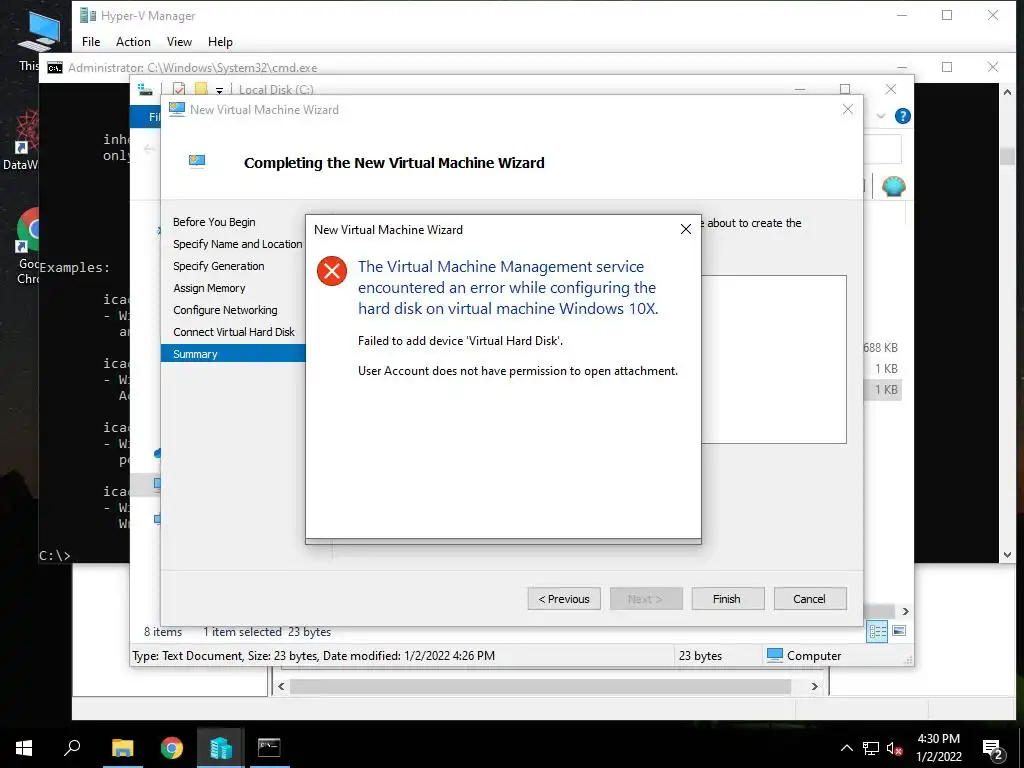Click the Hyper-V horizontal scrollbar track
The image size is (1024, 768).
pyautogui.click(x=540, y=686)
